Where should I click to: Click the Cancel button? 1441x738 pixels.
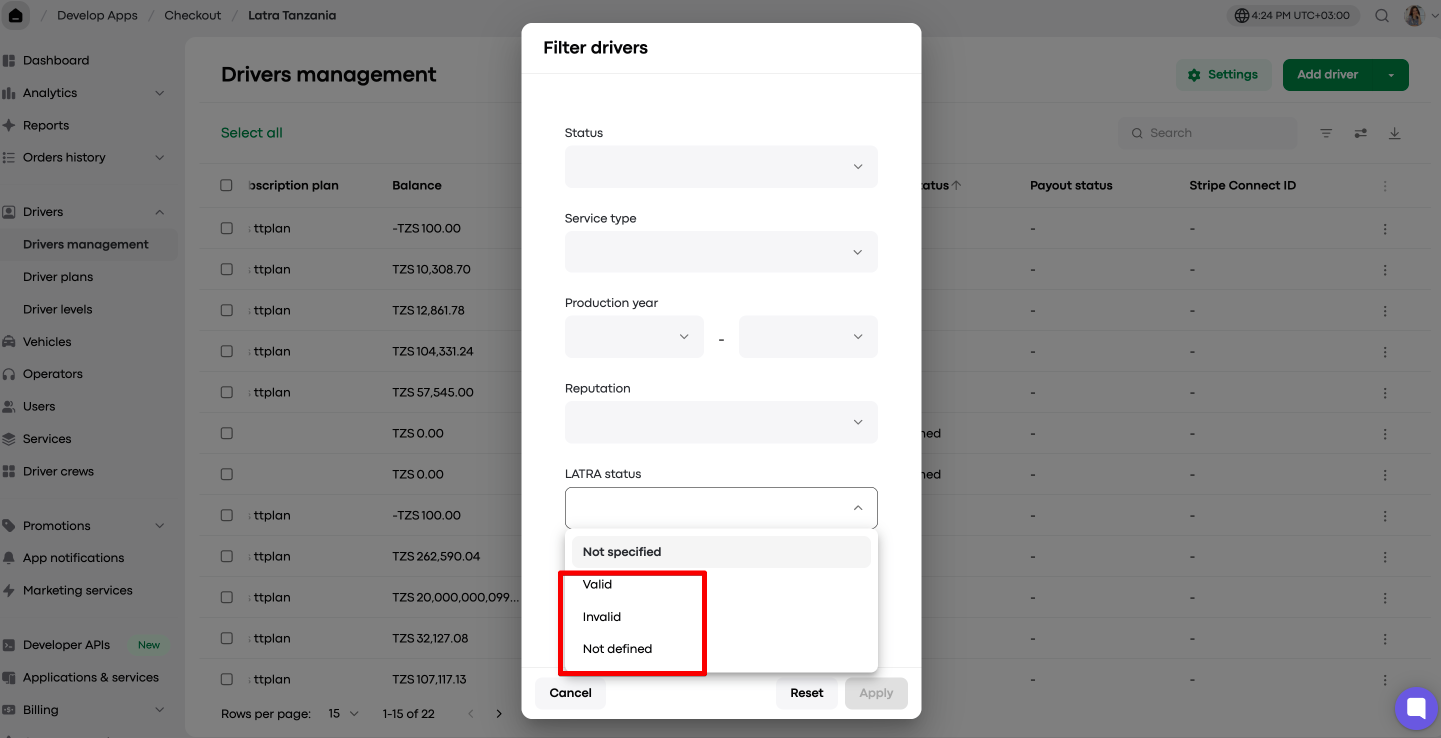click(x=570, y=693)
